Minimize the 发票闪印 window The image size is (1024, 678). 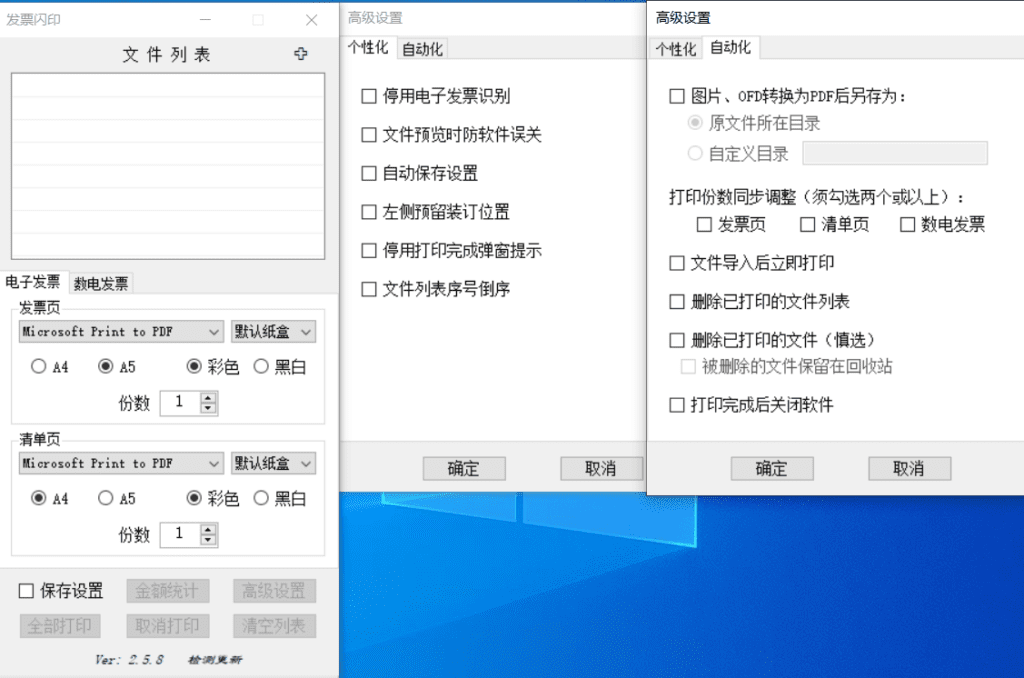click(205, 20)
